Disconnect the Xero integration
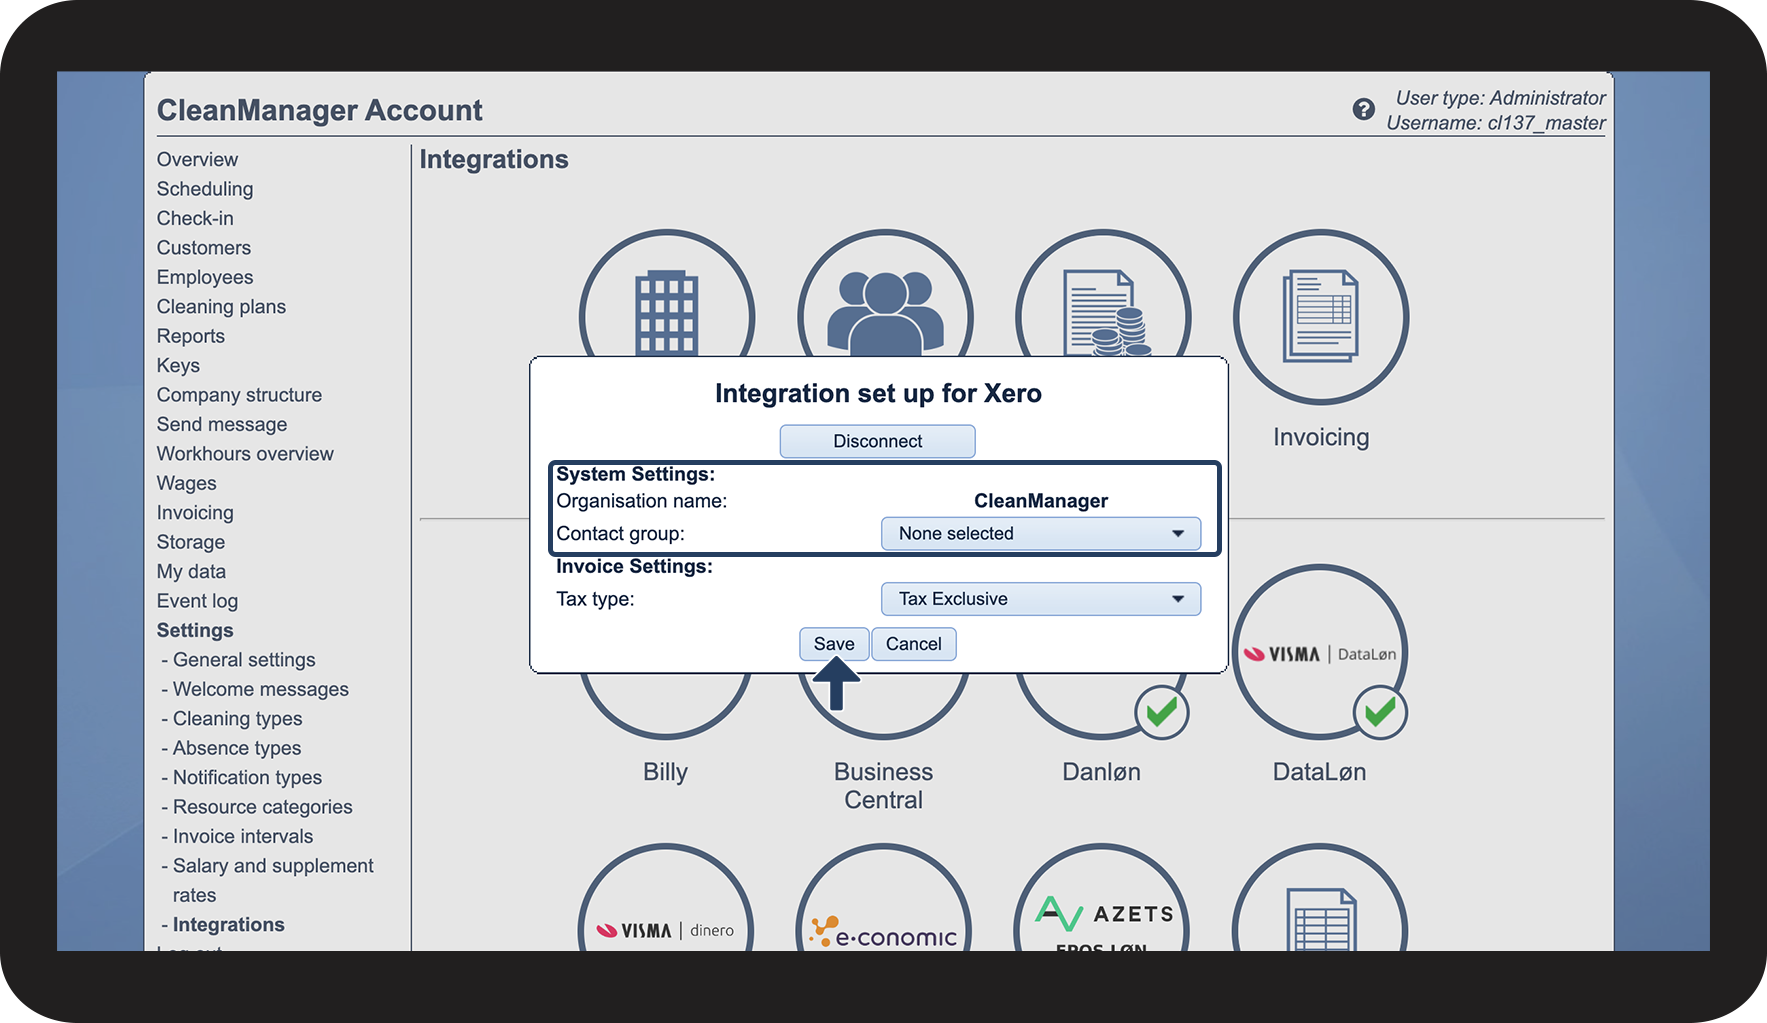This screenshot has width=1767, height=1023. (877, 441)
